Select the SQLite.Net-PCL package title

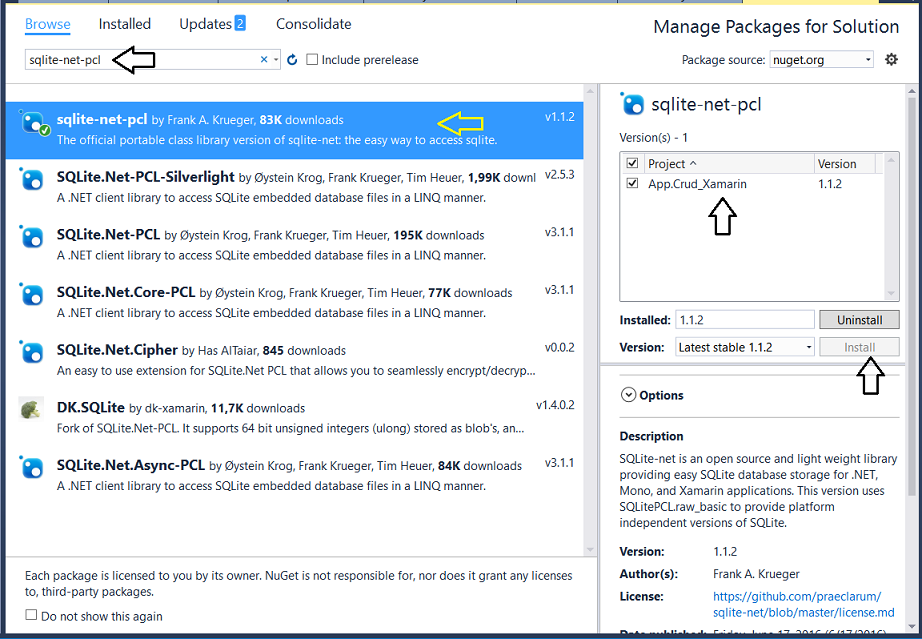[108, 235]
